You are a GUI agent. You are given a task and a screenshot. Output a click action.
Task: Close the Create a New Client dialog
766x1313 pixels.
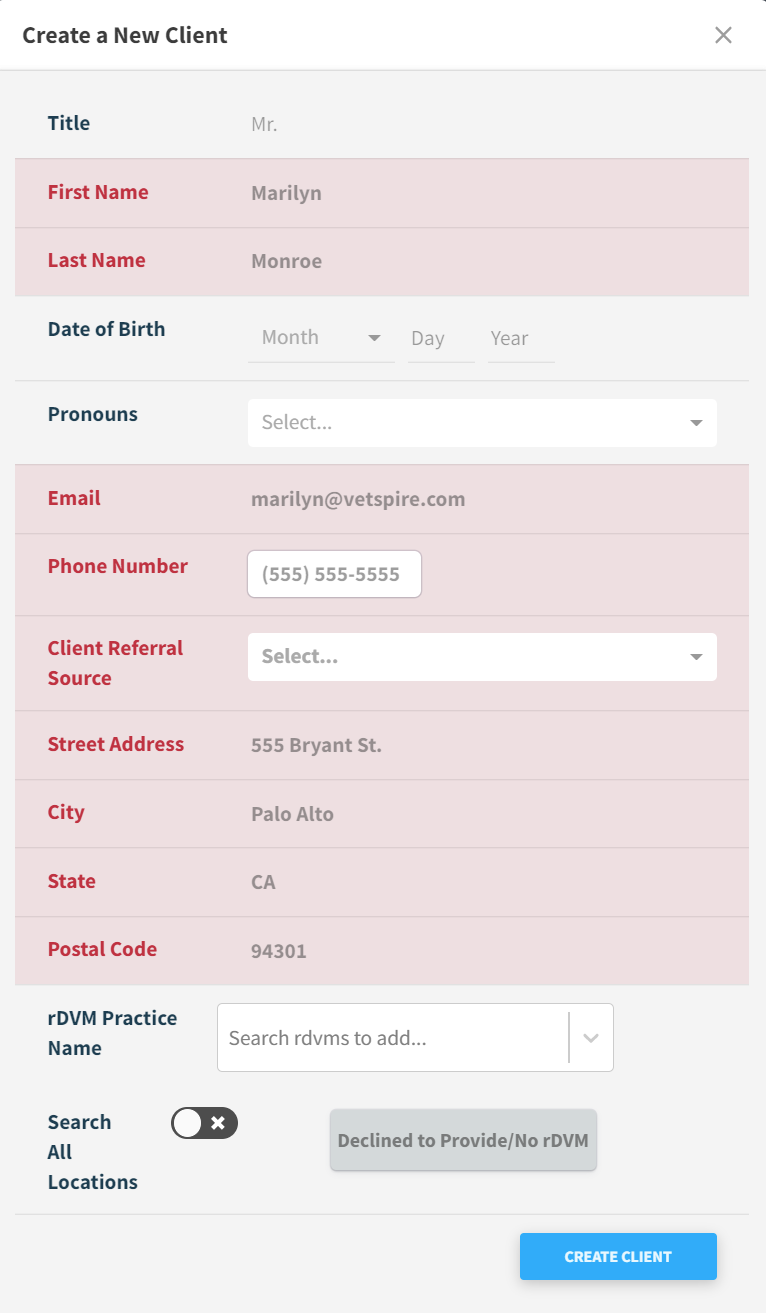click(723, 35)
